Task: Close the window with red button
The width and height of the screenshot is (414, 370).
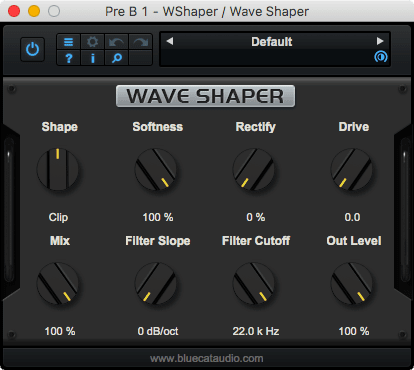Action: (14, 11)
